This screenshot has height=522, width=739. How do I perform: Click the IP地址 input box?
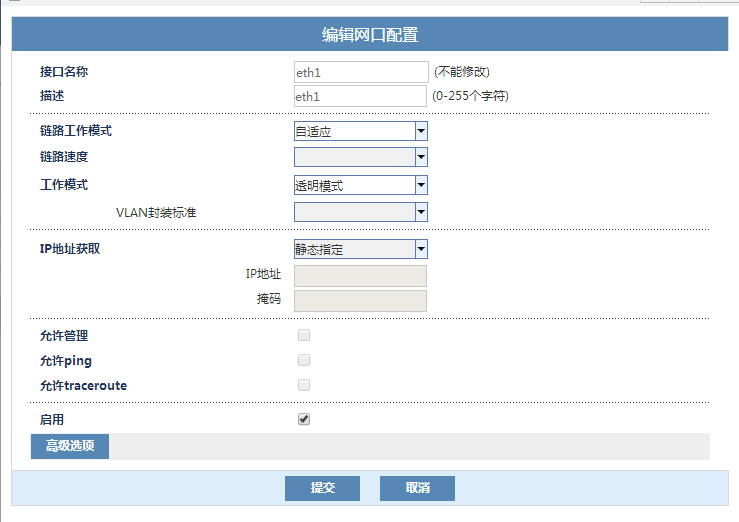tap(360, 275)
